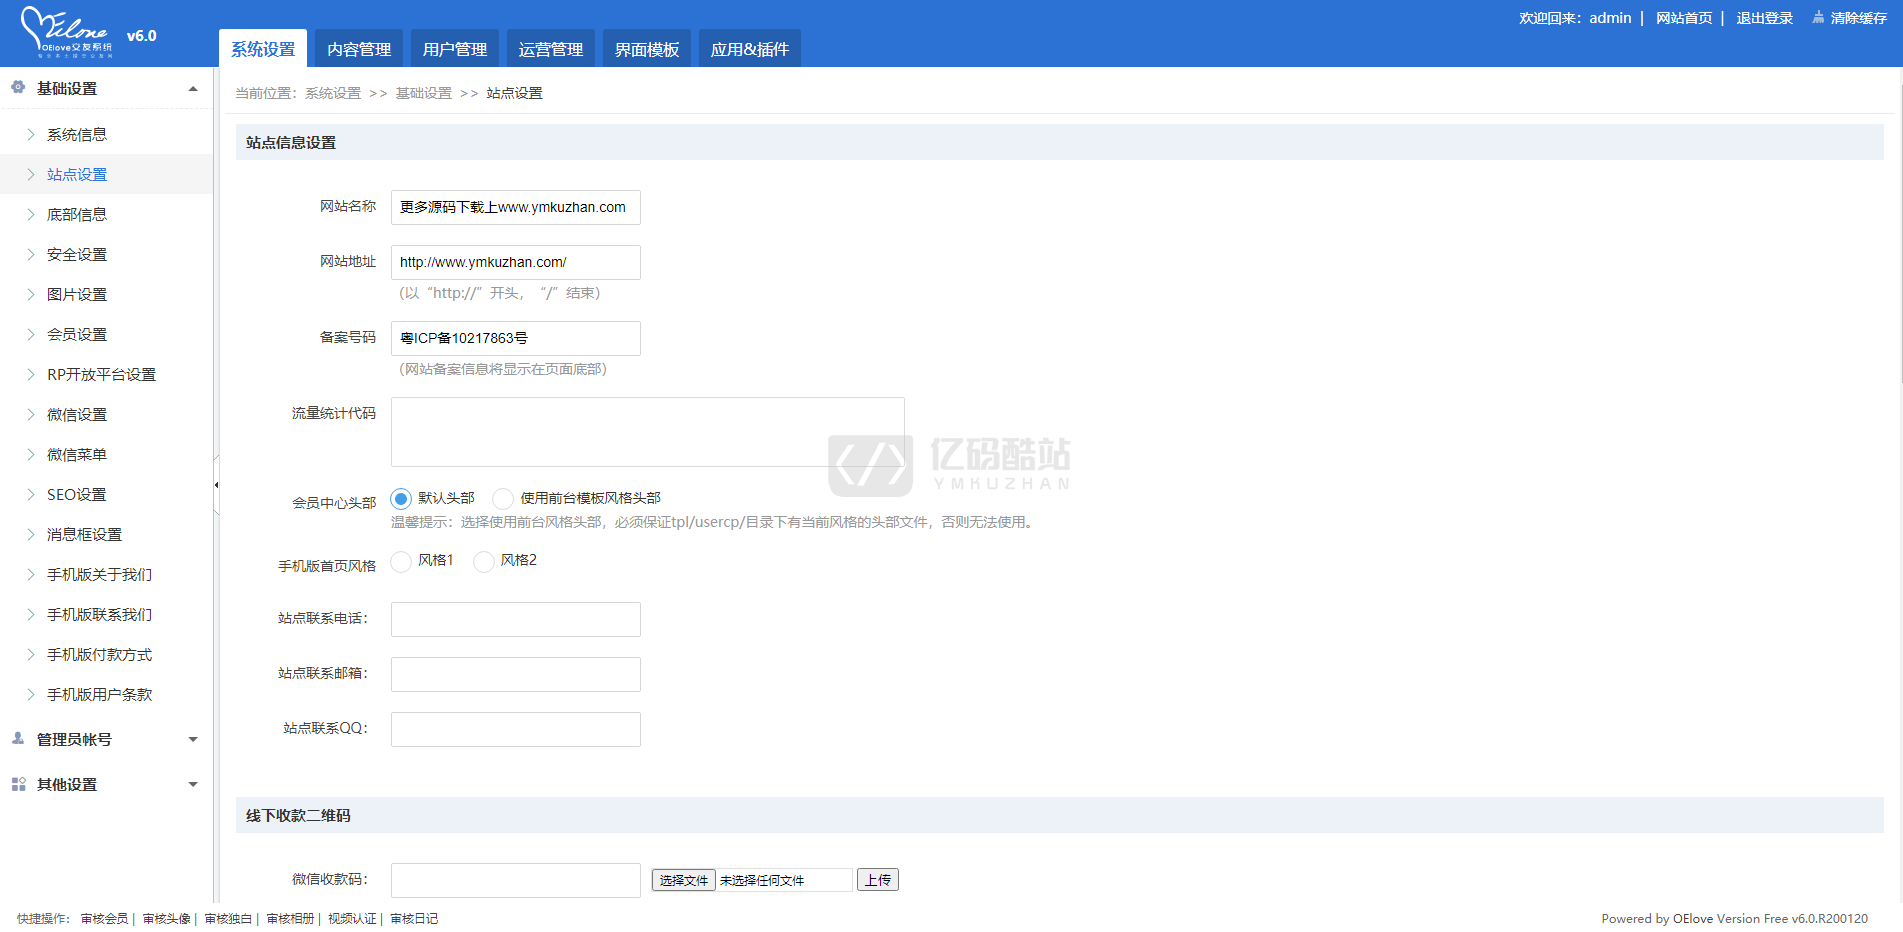Open 审核相册 quick action
This screenshot has width=1903, height=932.
(x=291, y=919)
